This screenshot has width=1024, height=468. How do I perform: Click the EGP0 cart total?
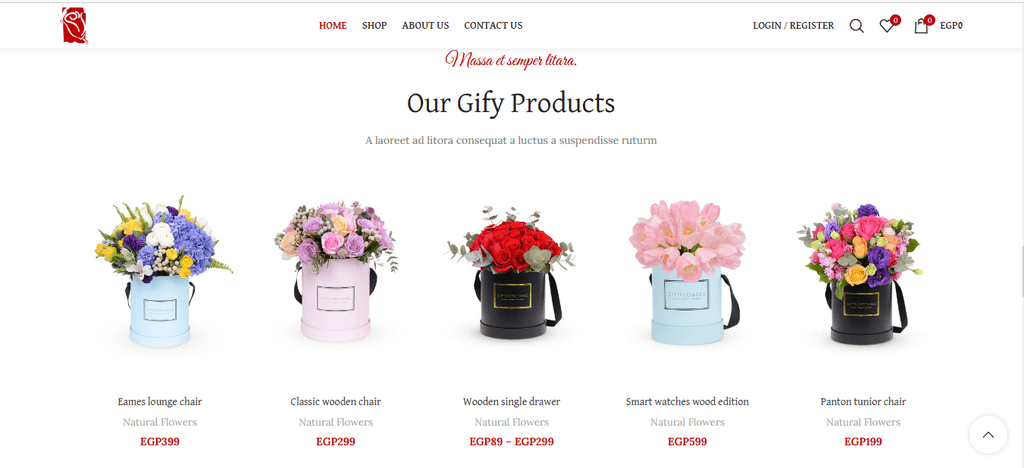pos(951,26)
